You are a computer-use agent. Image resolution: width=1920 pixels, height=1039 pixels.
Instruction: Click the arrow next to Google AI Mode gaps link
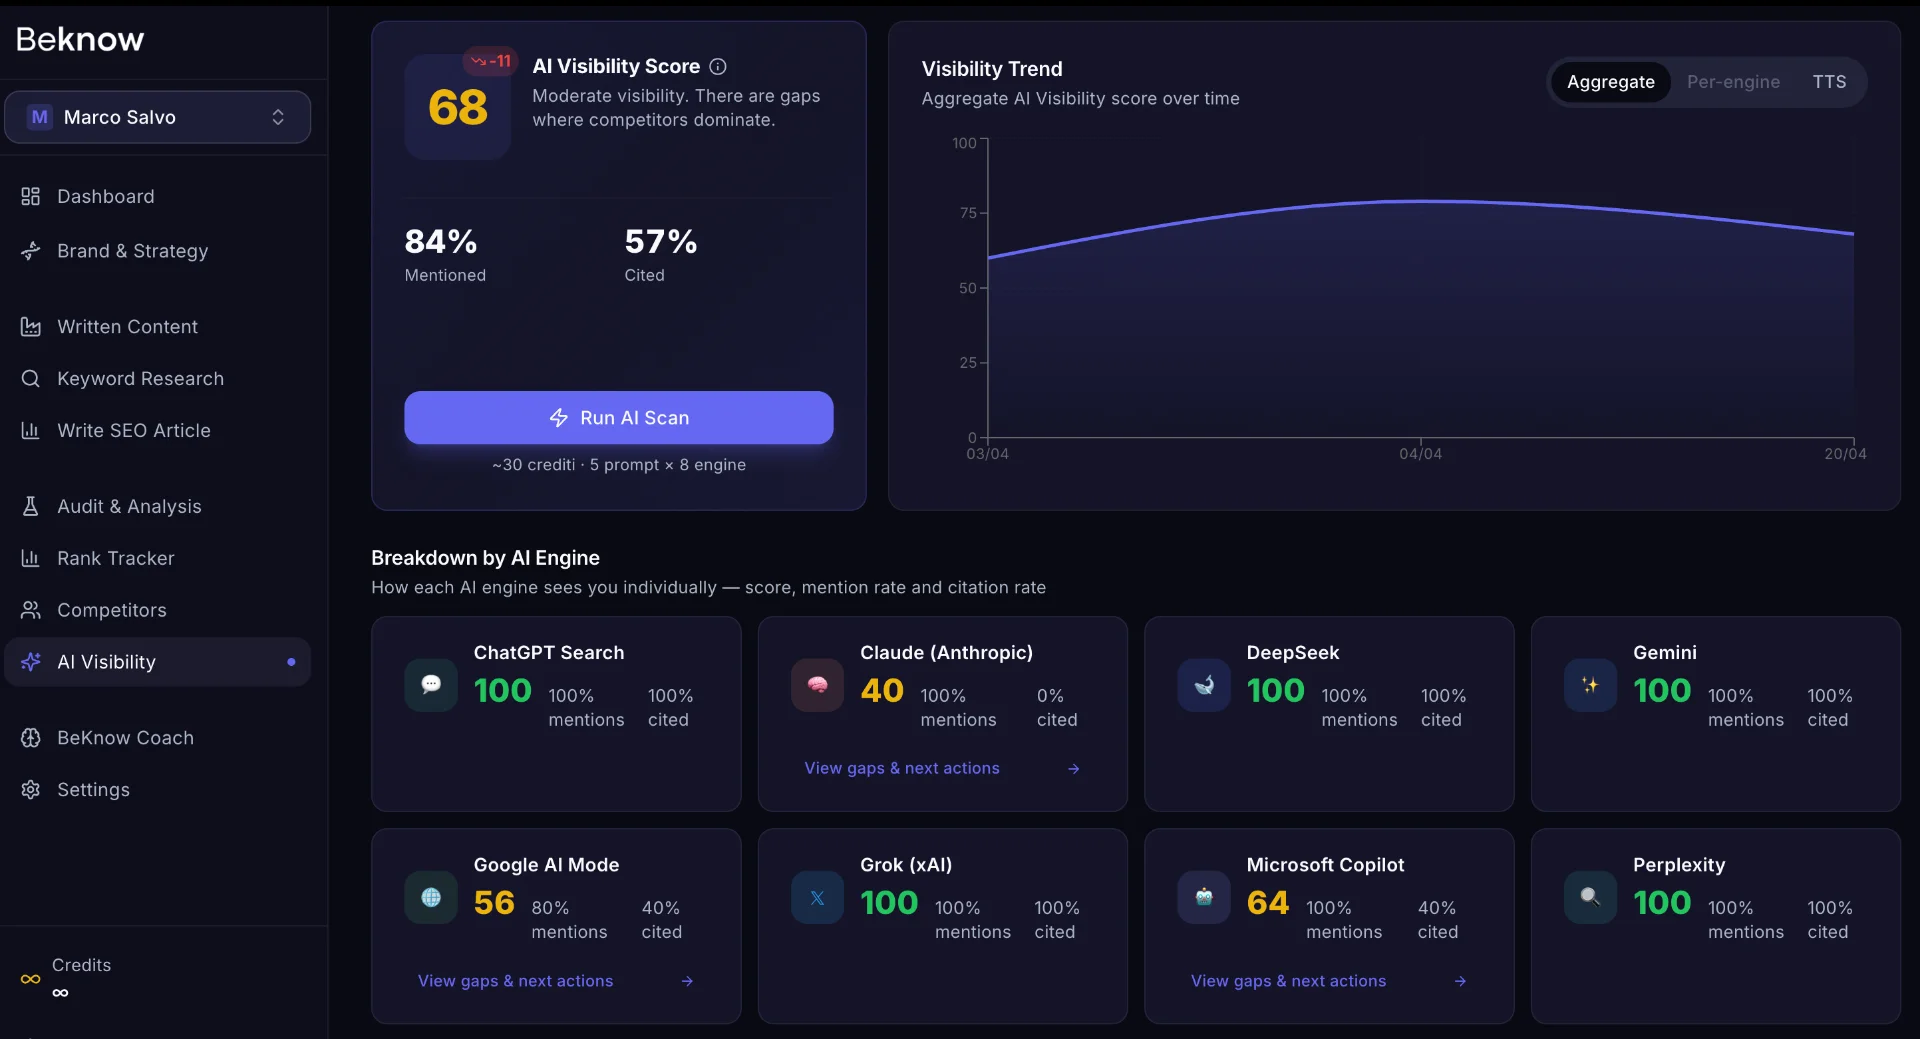pyautogui.click(x=687, y=981)
